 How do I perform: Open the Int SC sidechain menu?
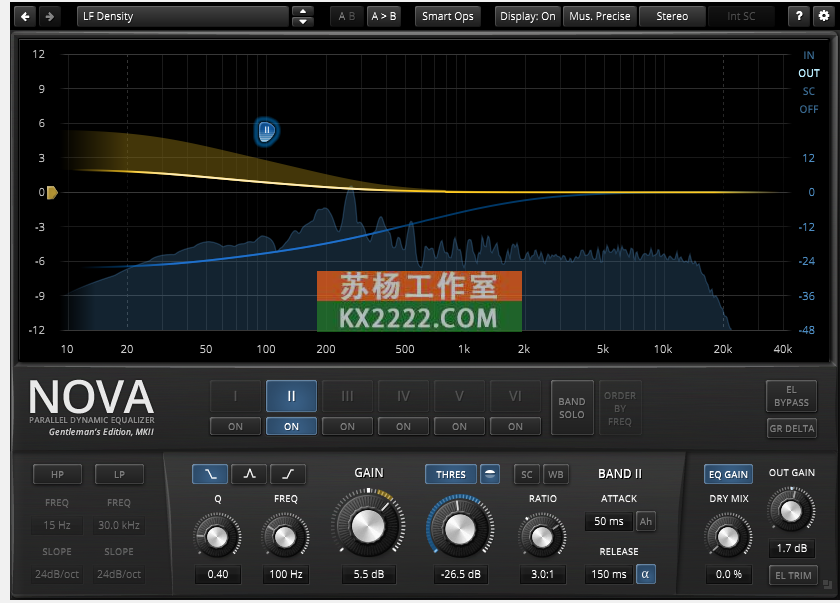pyautogui.click(x=741, y=17)
